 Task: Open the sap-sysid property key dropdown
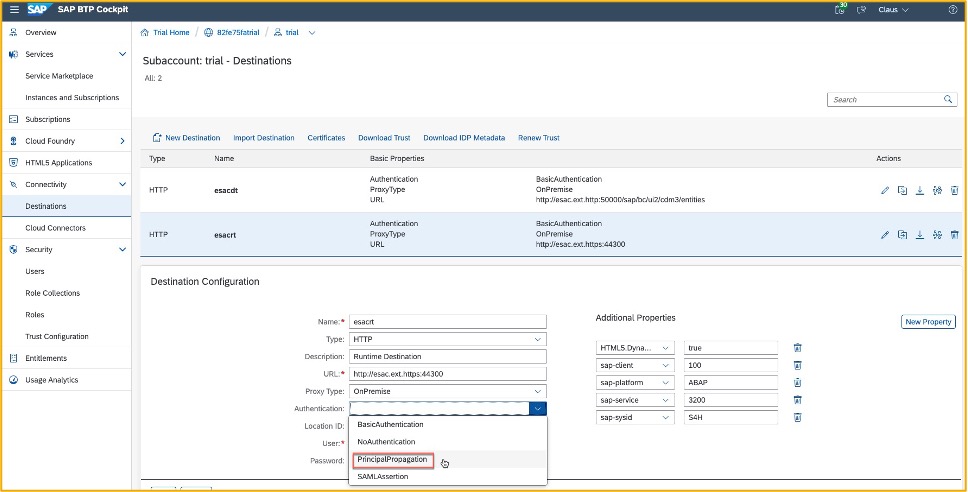[x=666, y=417]
